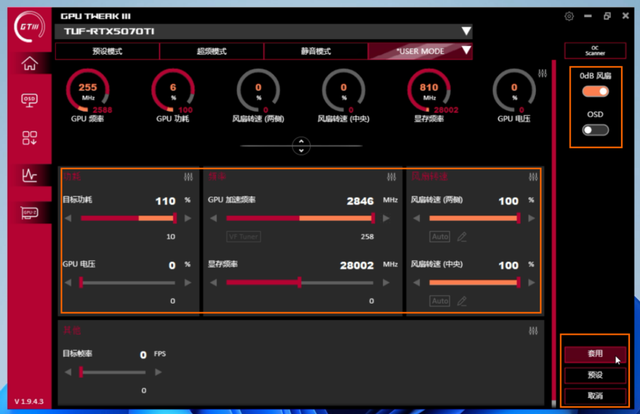
Task: Click the 风扇转速 (中央) gauge
Action: (x=344, y=91)
